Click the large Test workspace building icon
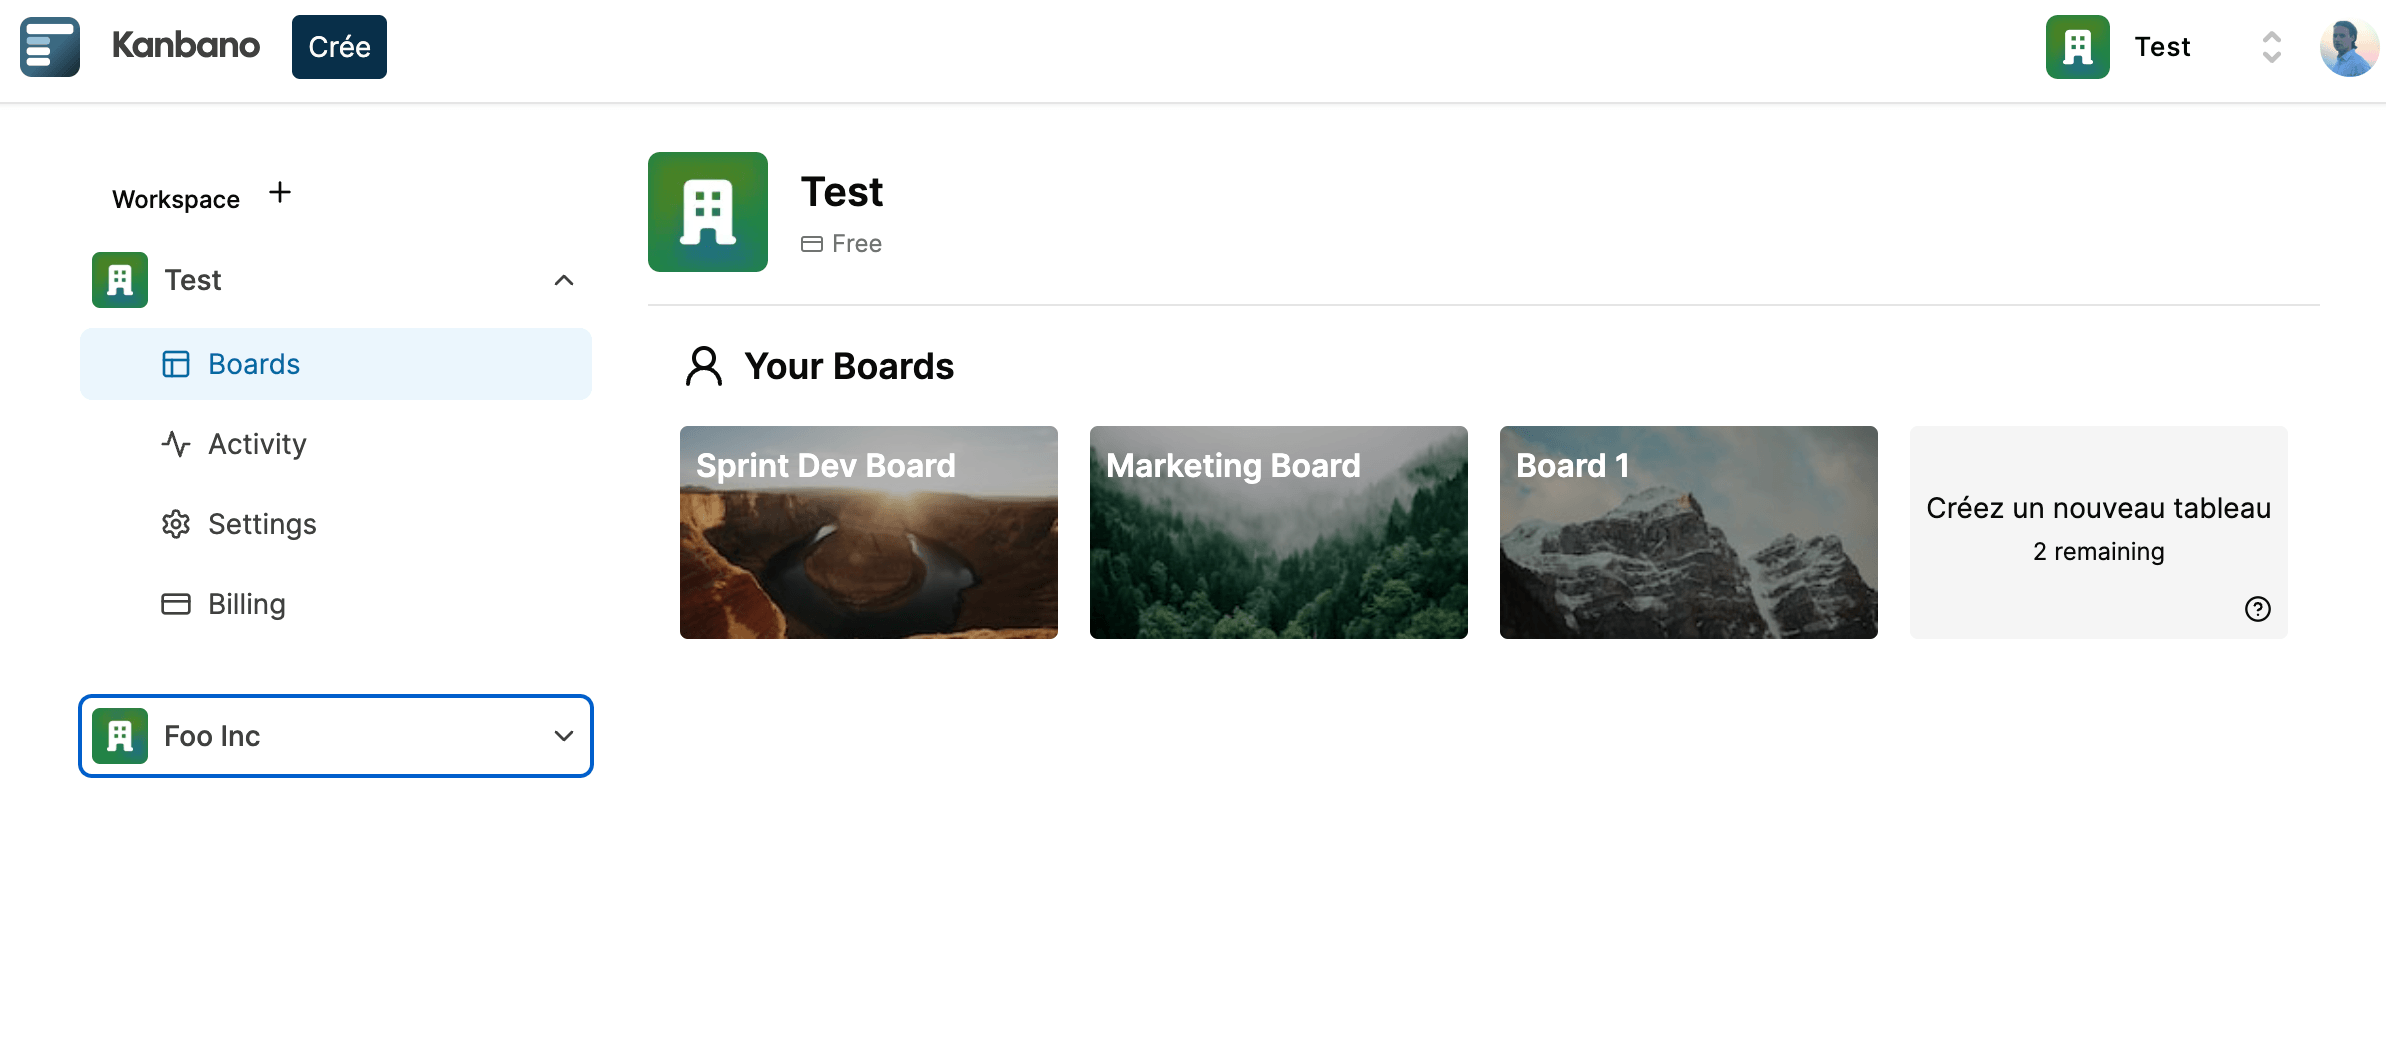The image size is (2386, 1064). pyautogui.click(x=708, y=212)
